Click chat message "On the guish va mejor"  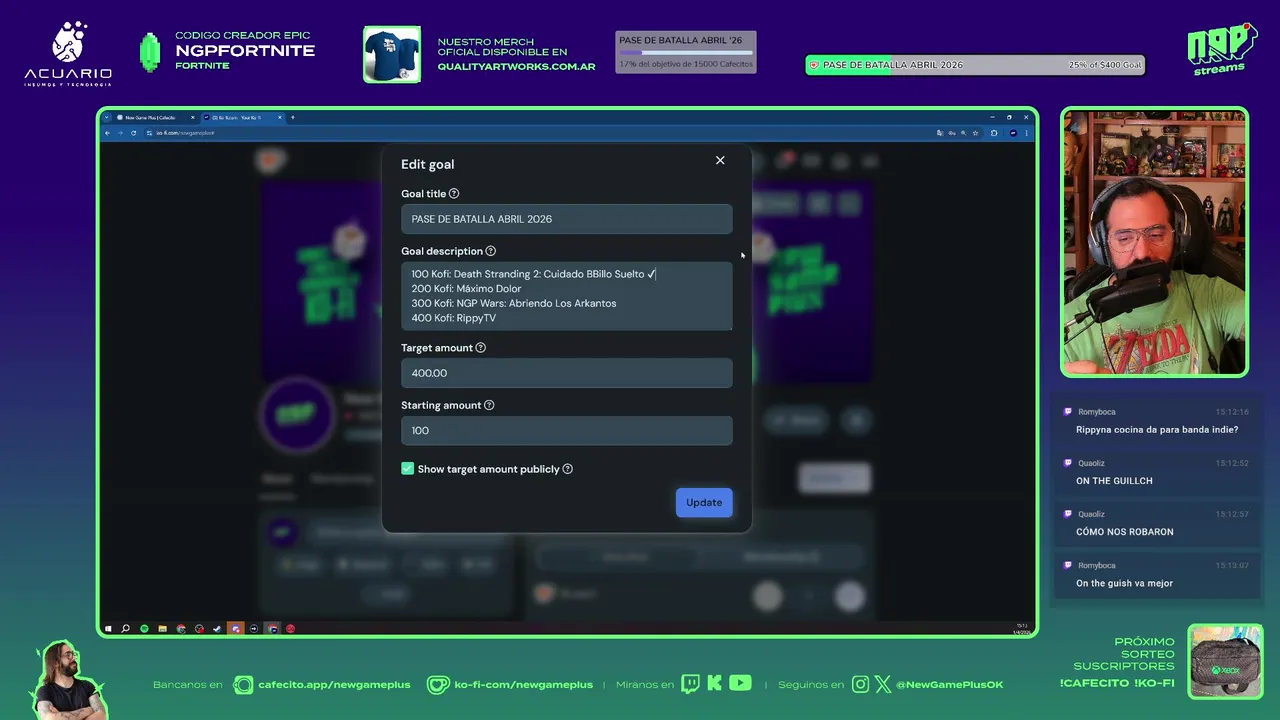pyautogui.click(x=1124, y=583)
